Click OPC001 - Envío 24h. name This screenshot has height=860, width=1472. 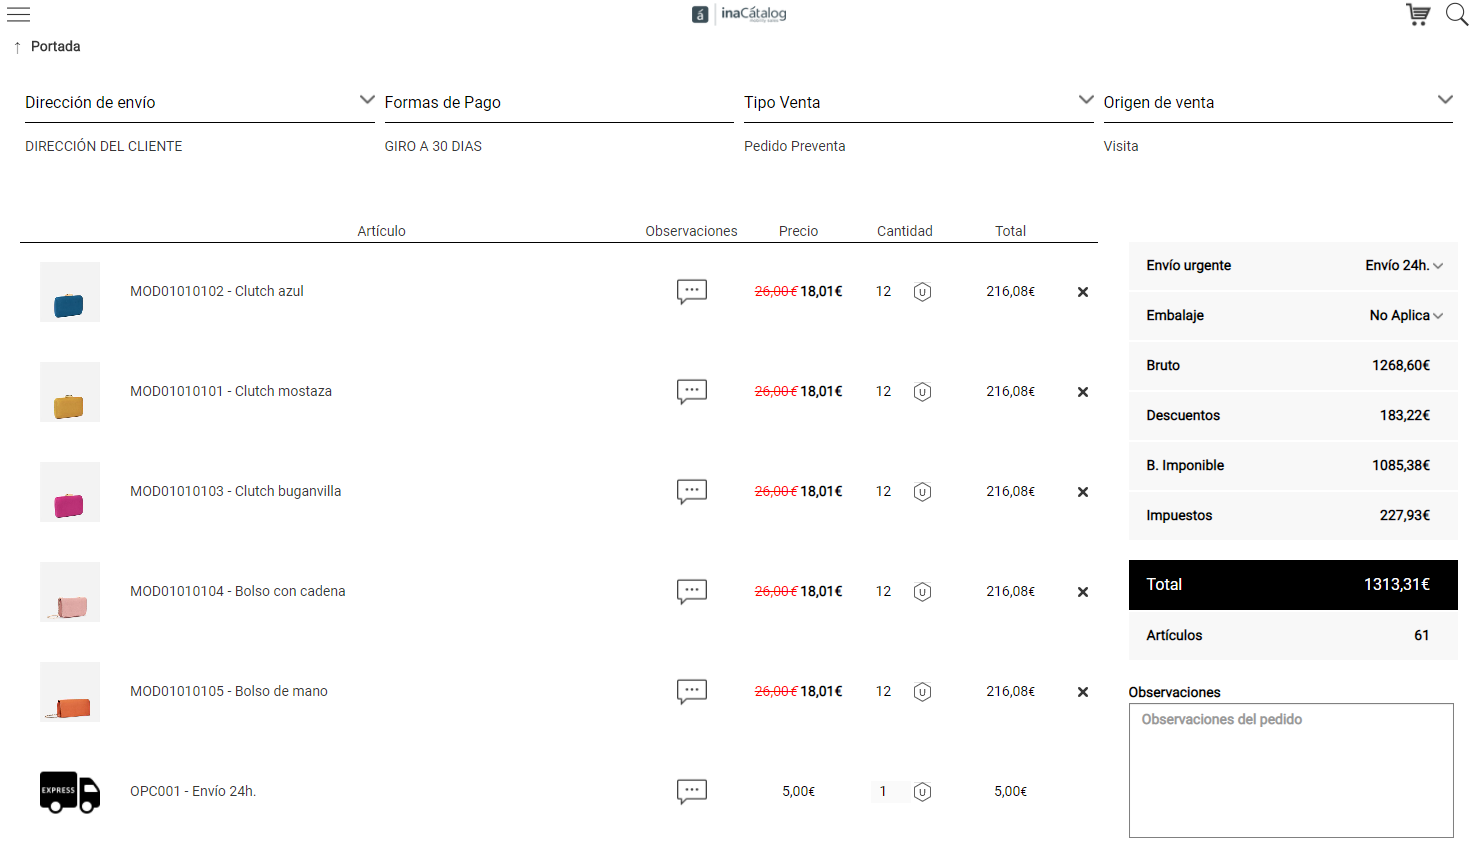tap(193, 791)
